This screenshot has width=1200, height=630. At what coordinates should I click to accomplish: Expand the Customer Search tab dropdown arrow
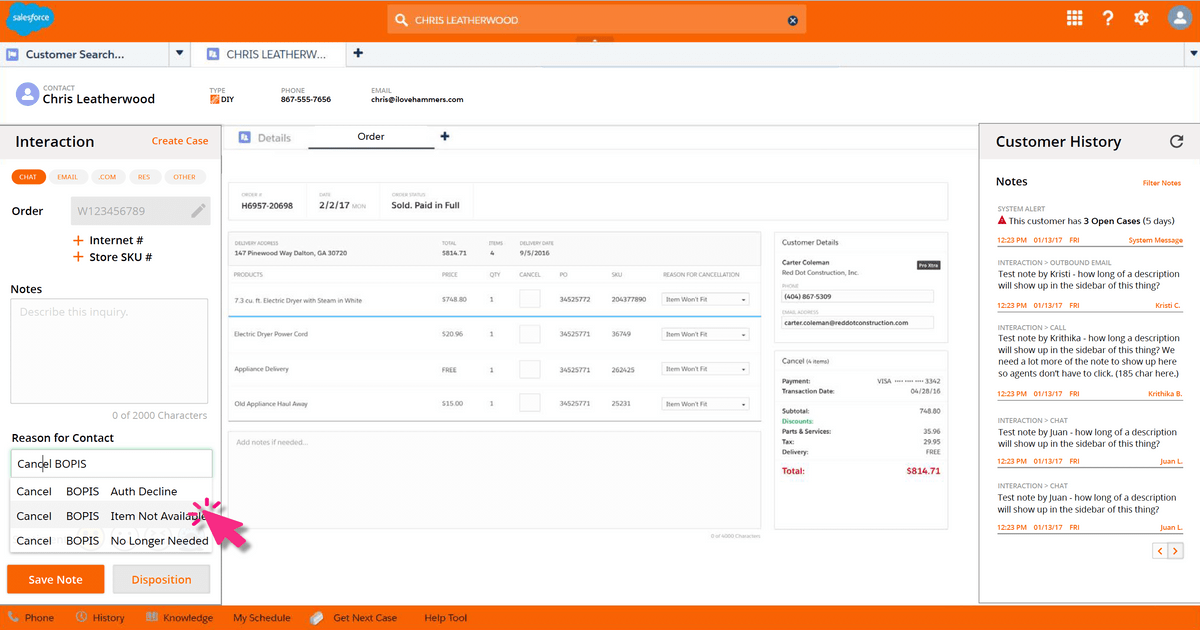tap(180, 54)
